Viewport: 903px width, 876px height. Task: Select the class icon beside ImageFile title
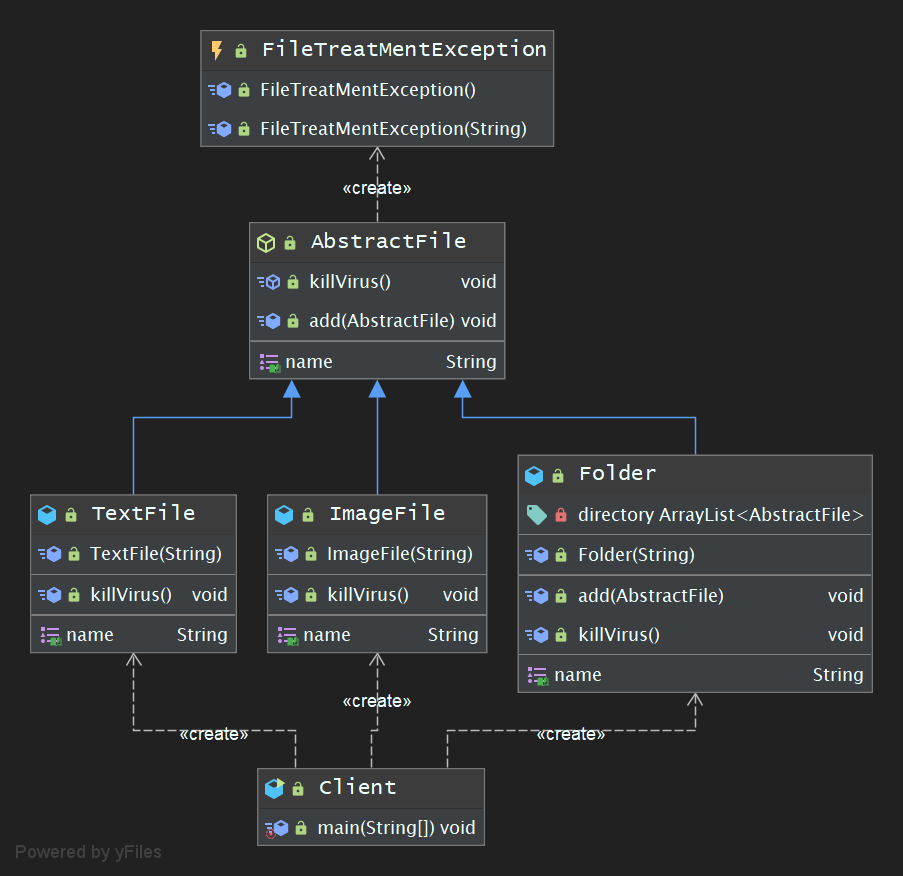point(284,514)
